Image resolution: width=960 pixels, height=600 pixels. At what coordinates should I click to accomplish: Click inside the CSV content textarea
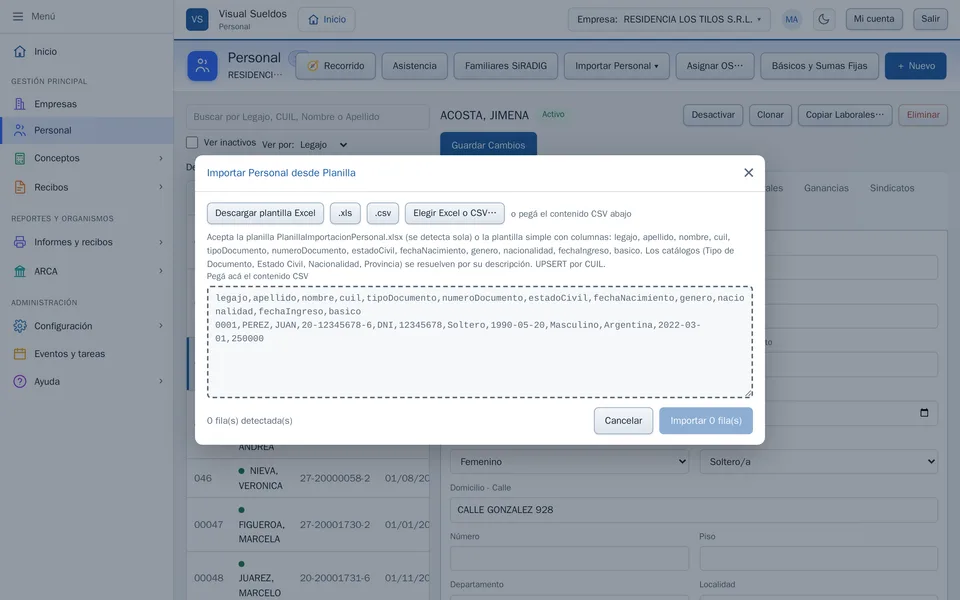tap(480, 342)
